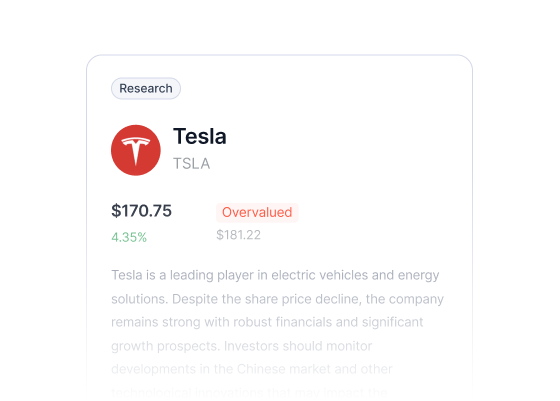Select the $181.22 fair value figure
Screen dimensions: 560x401
tap(239, 235)
